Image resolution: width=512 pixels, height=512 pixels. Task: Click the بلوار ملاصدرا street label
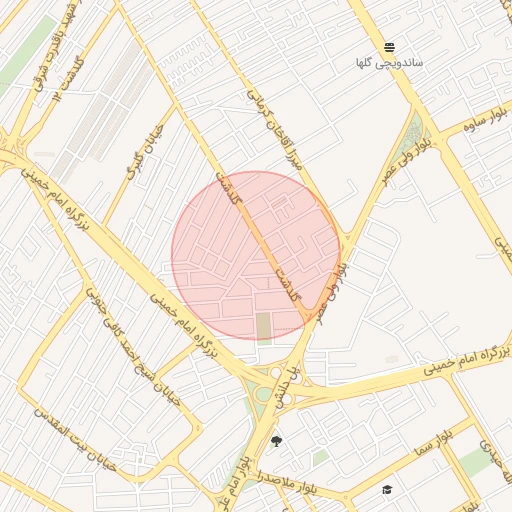click(x=286, y=483)
